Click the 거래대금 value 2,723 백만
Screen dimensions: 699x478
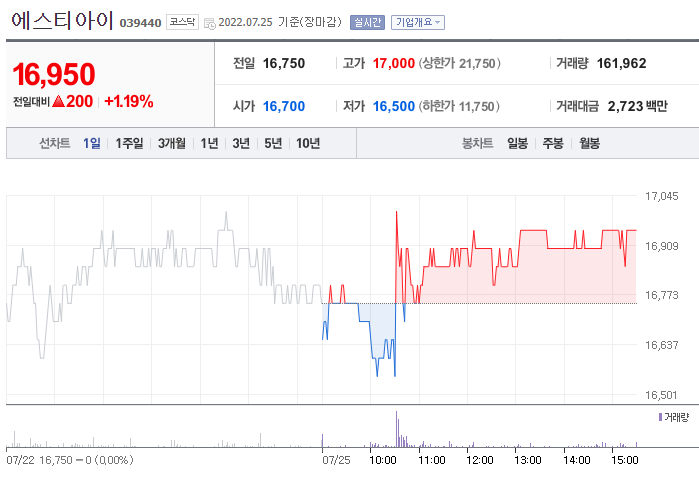(x=637, y=106)
